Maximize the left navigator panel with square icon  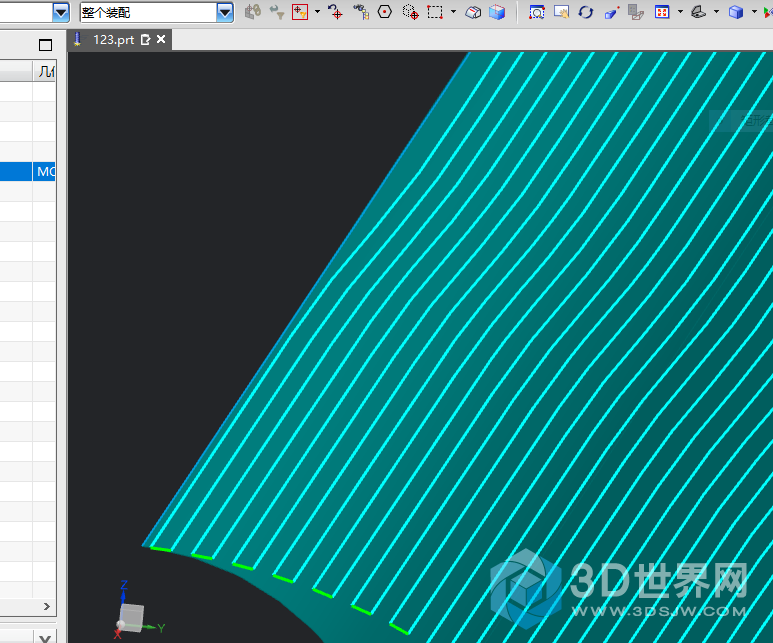pos(45,45)
